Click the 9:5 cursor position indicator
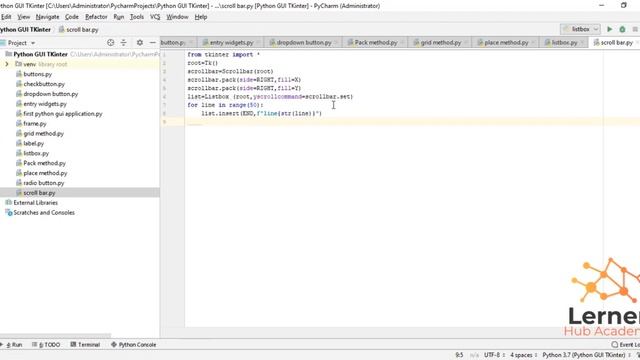Image resolution: width=640 pixels, height=360 pixels. coord(459,355)
